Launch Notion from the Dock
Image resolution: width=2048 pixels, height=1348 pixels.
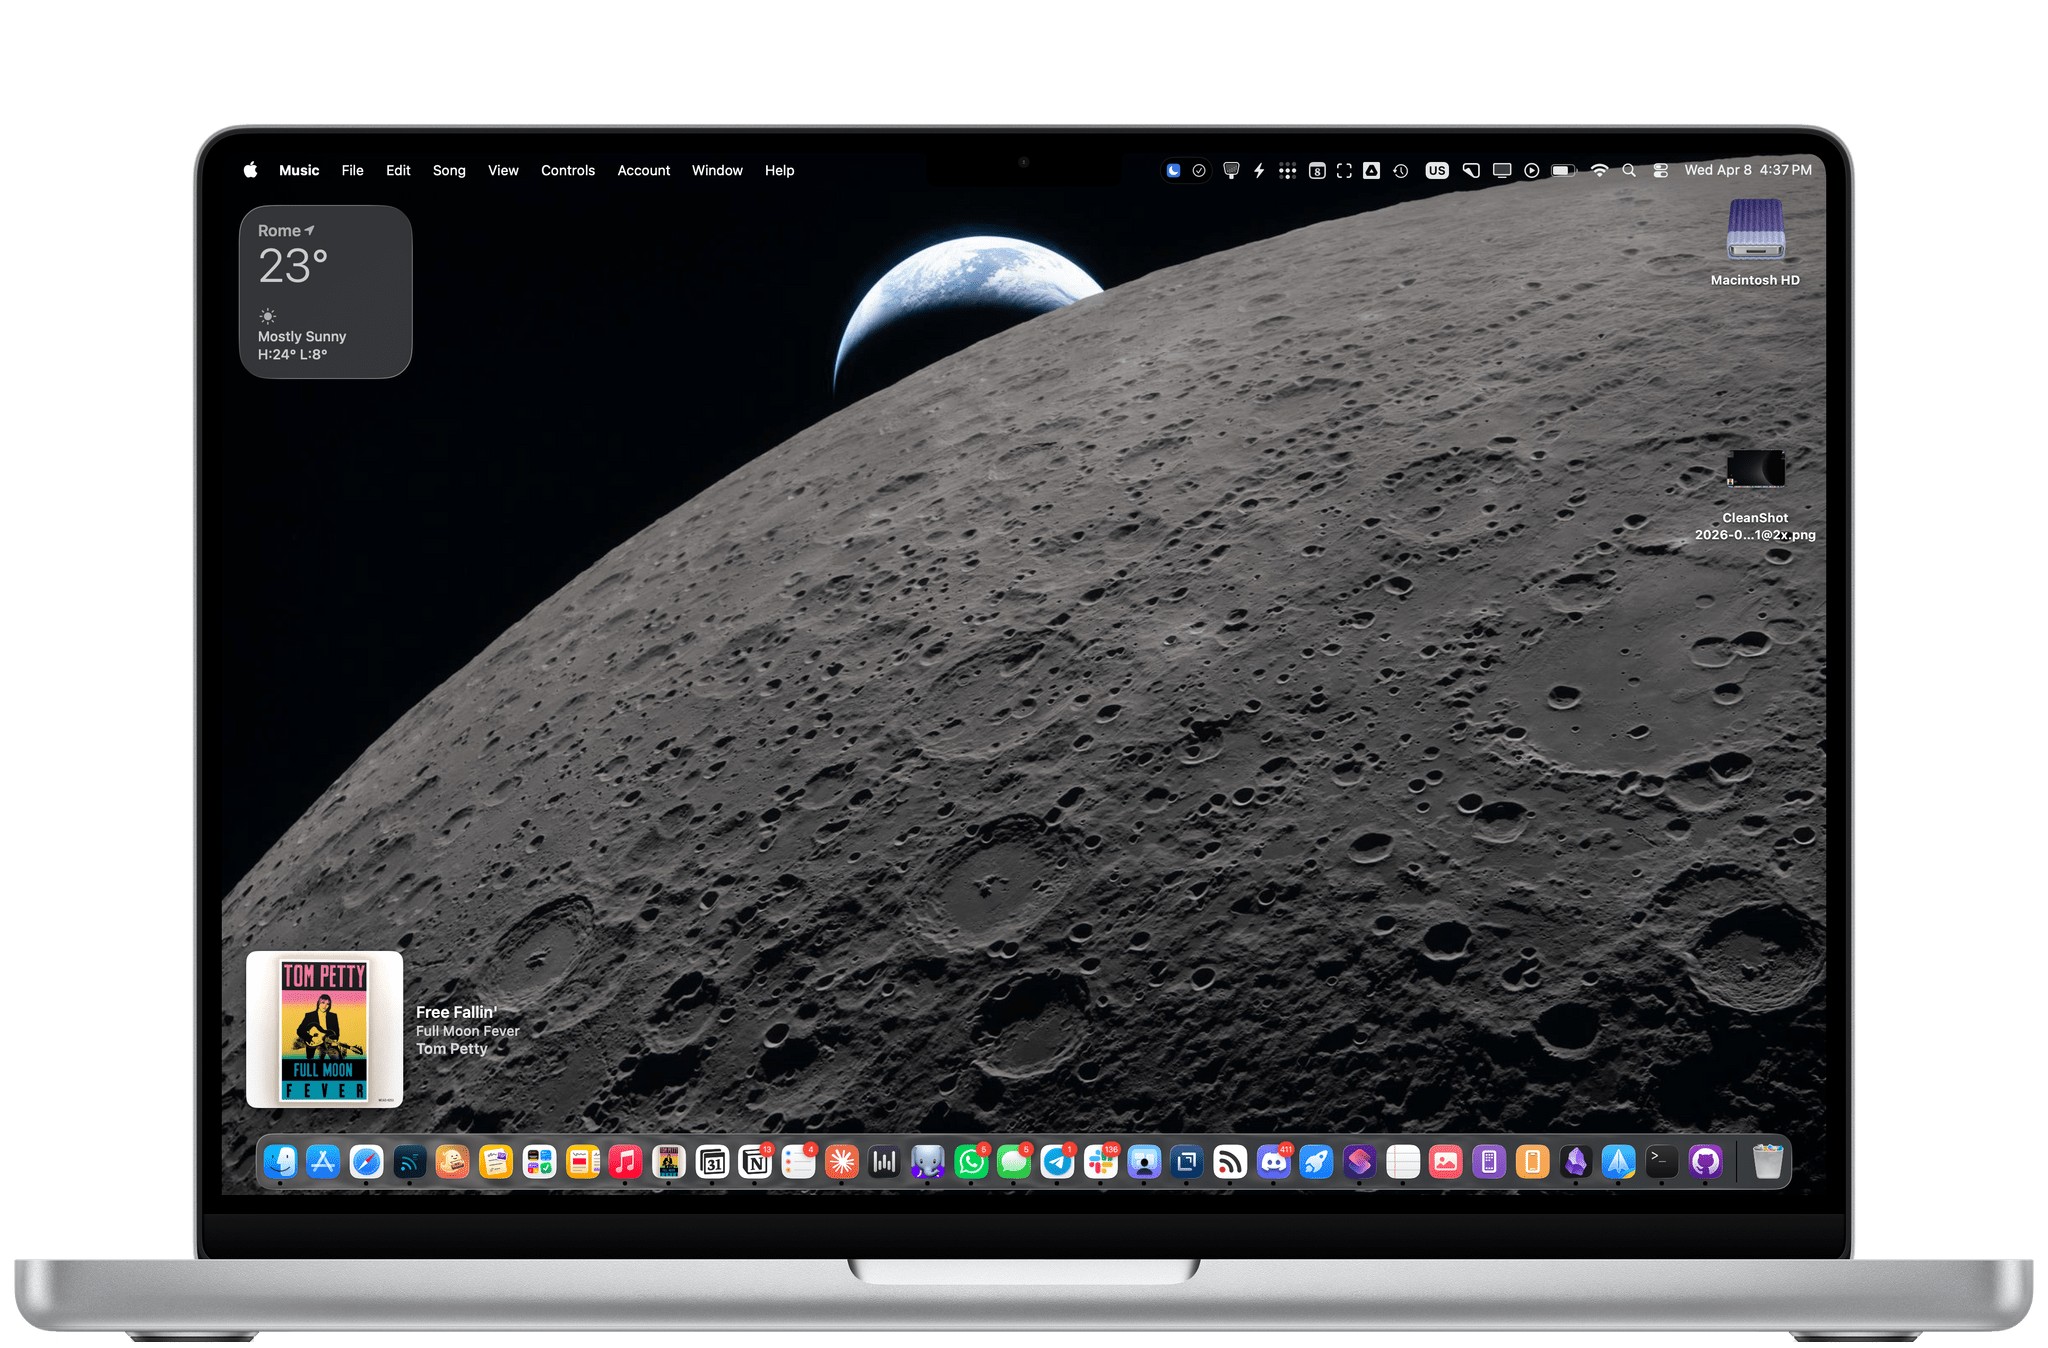(x=755, y=1161)
